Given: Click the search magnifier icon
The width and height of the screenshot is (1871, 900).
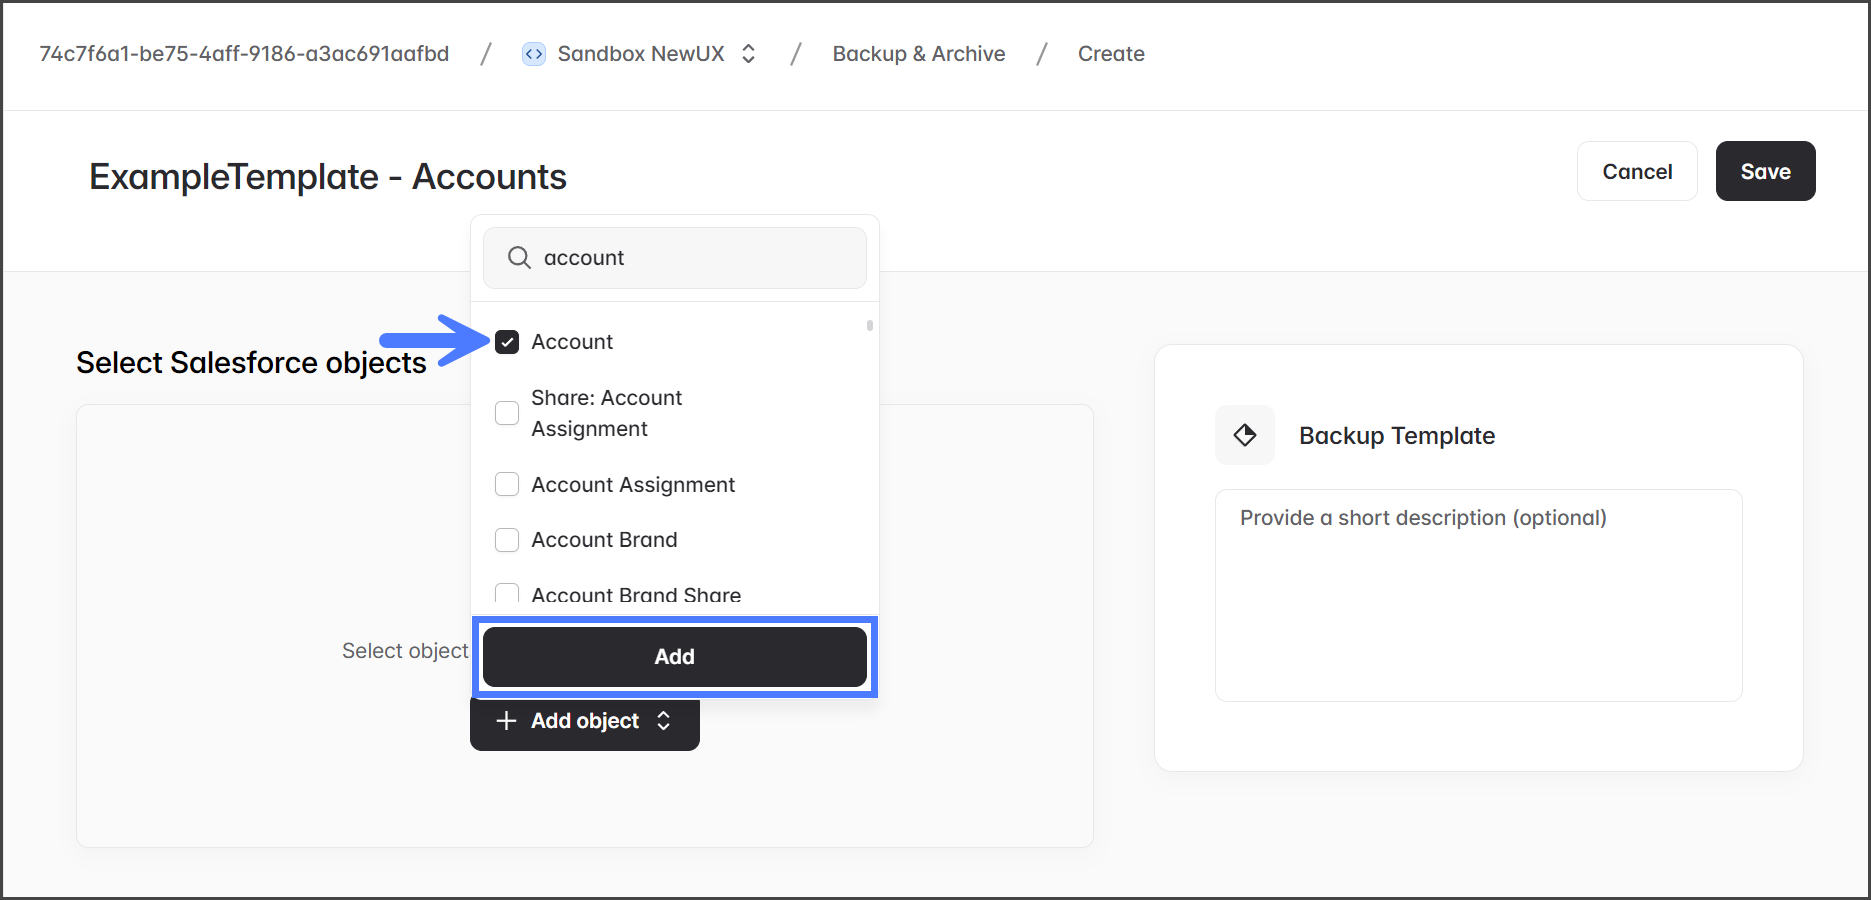Looking at the screenshot, I should [x=519, y=258].
